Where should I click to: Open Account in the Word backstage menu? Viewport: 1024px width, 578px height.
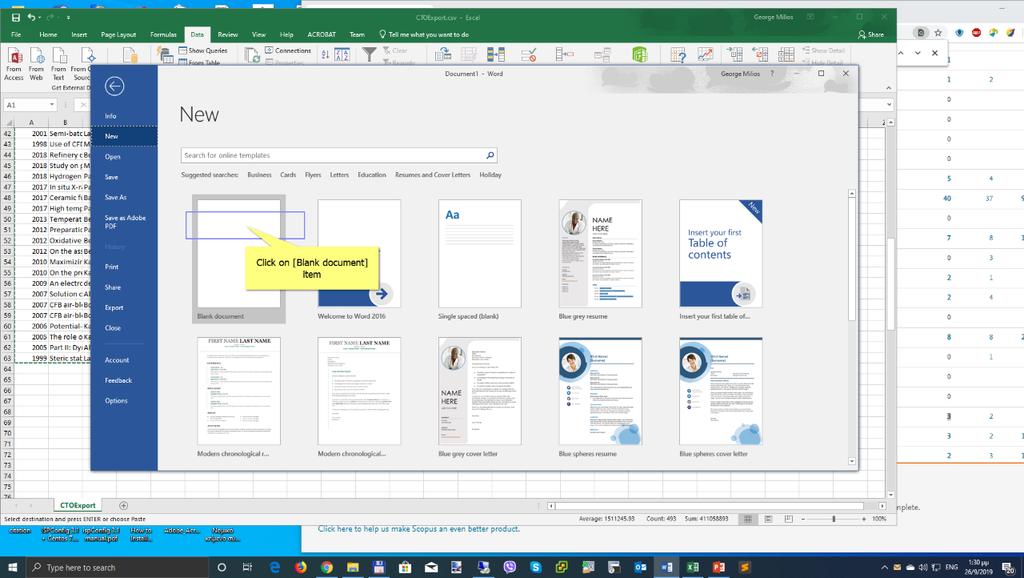[124, 361]
